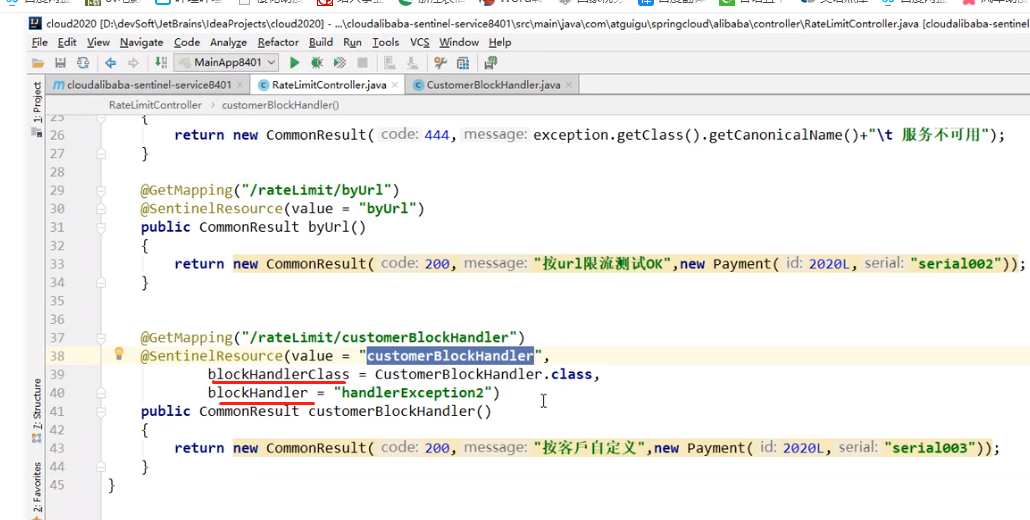Click the Open folder toolbar icon
The height and width of the screenshot is (520, 1030).
point(38,63)
